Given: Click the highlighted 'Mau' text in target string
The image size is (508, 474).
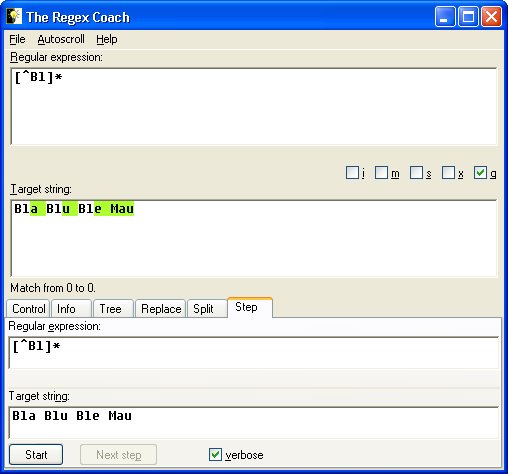Looking at the screenshot, I should (122, 209).
